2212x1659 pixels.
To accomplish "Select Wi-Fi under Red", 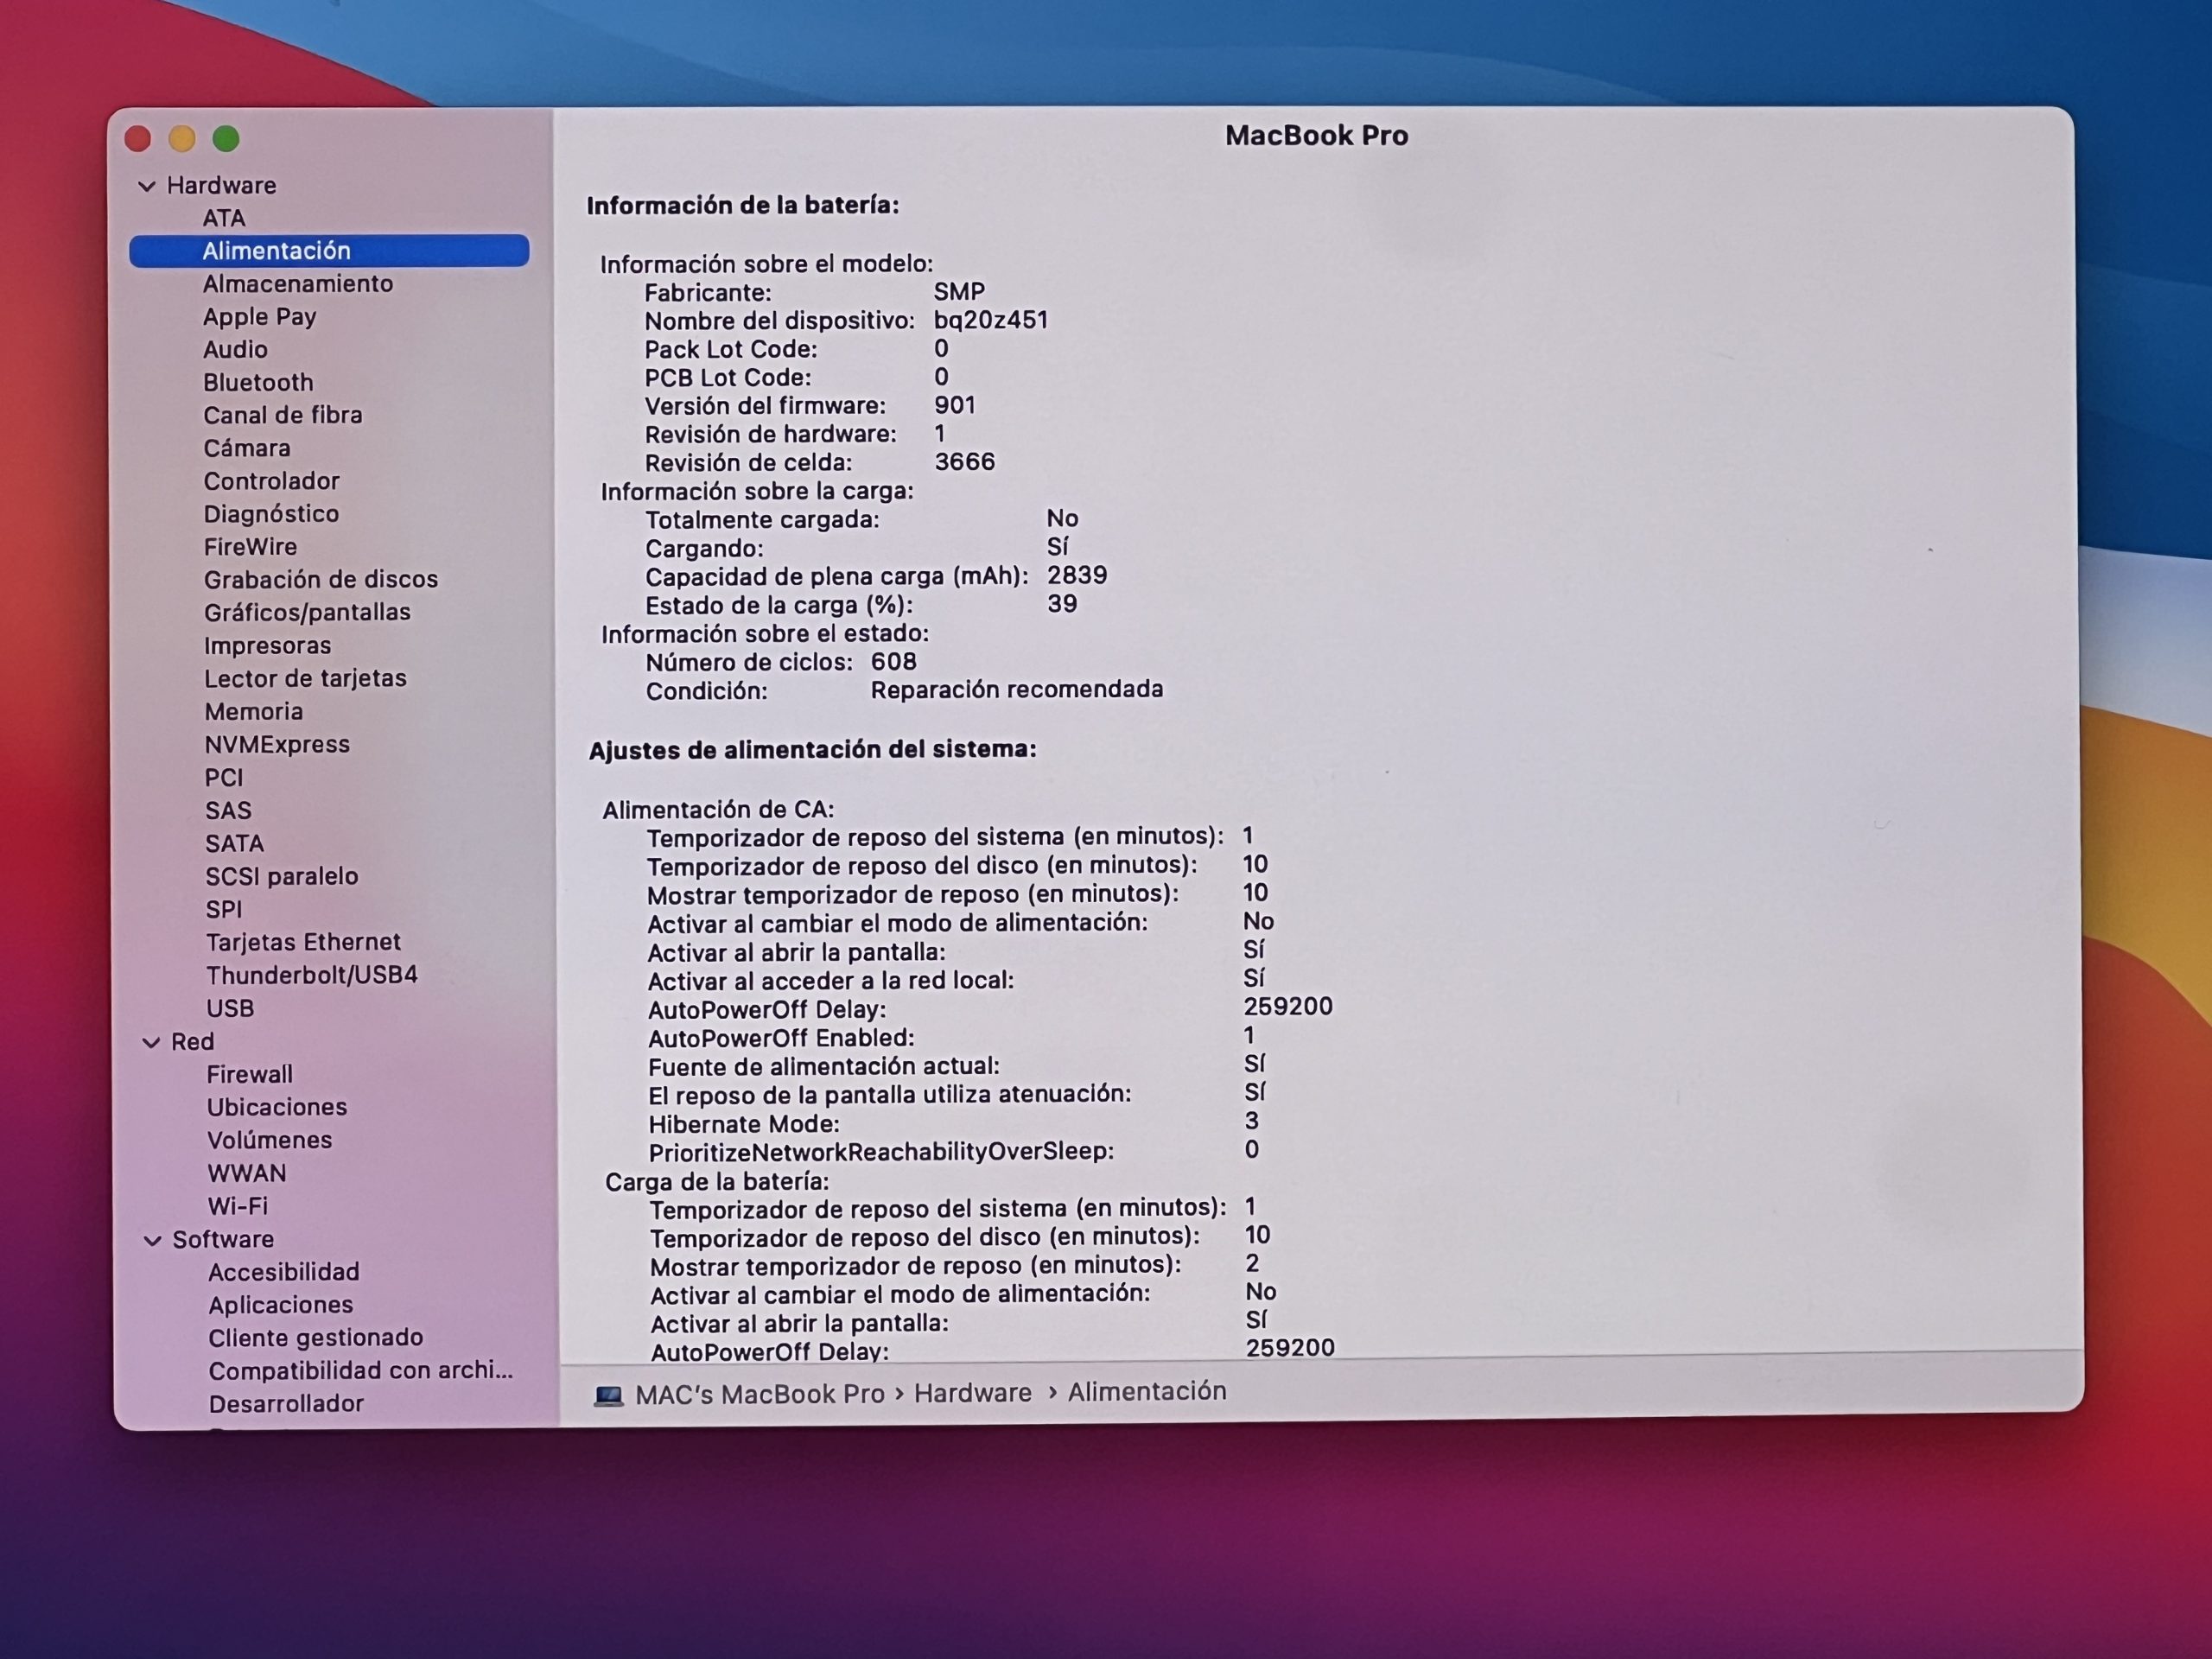I will coord(238,1206).
